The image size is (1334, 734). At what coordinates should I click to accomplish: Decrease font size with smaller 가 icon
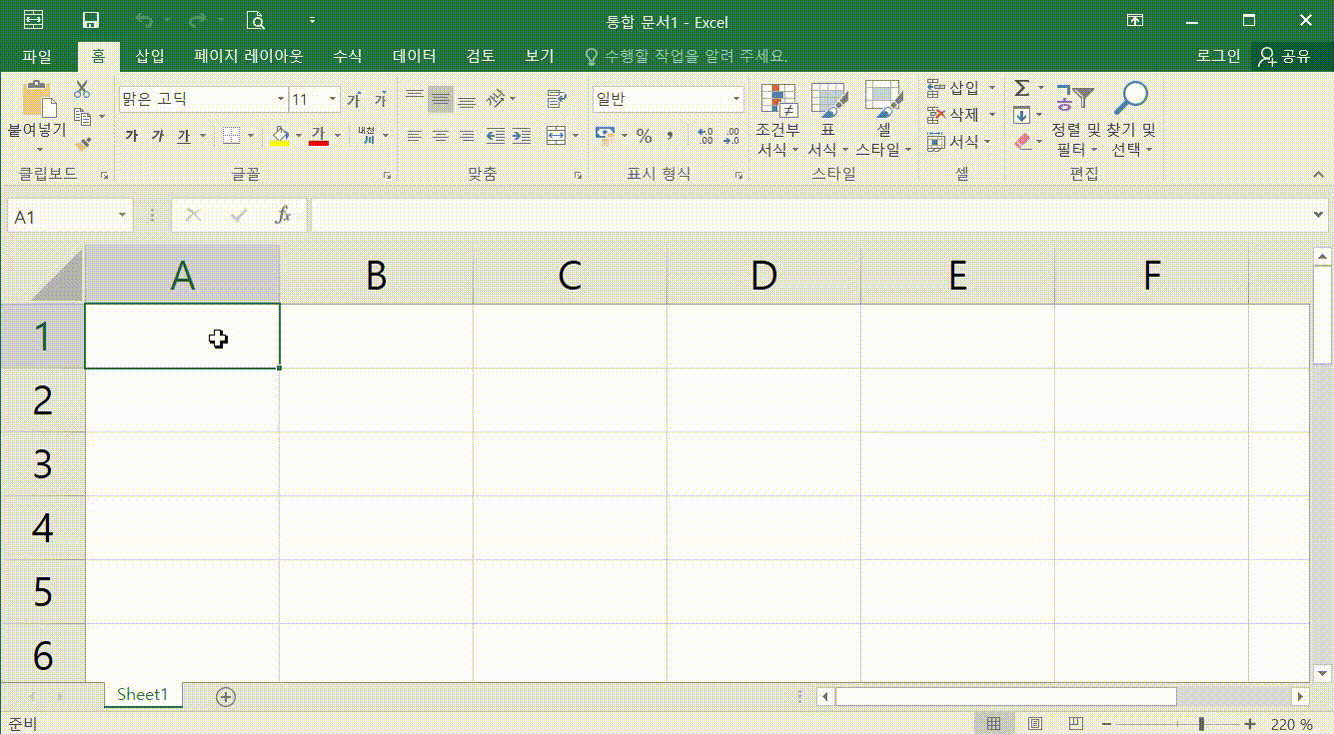[381, 100]
